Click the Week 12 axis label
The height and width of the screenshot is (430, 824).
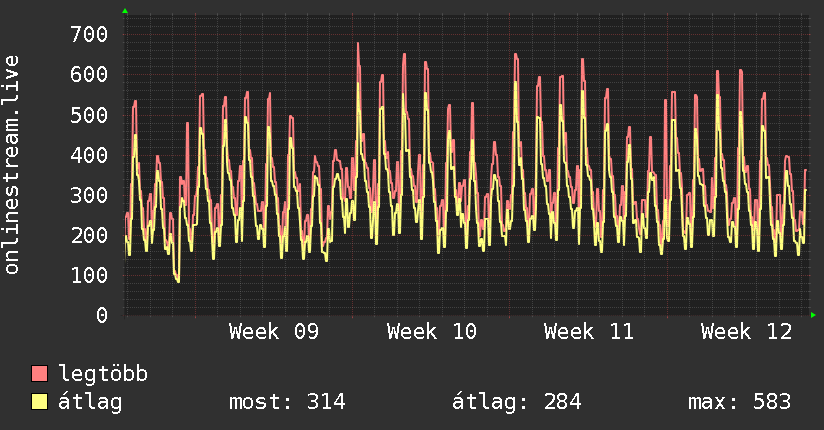746,332
